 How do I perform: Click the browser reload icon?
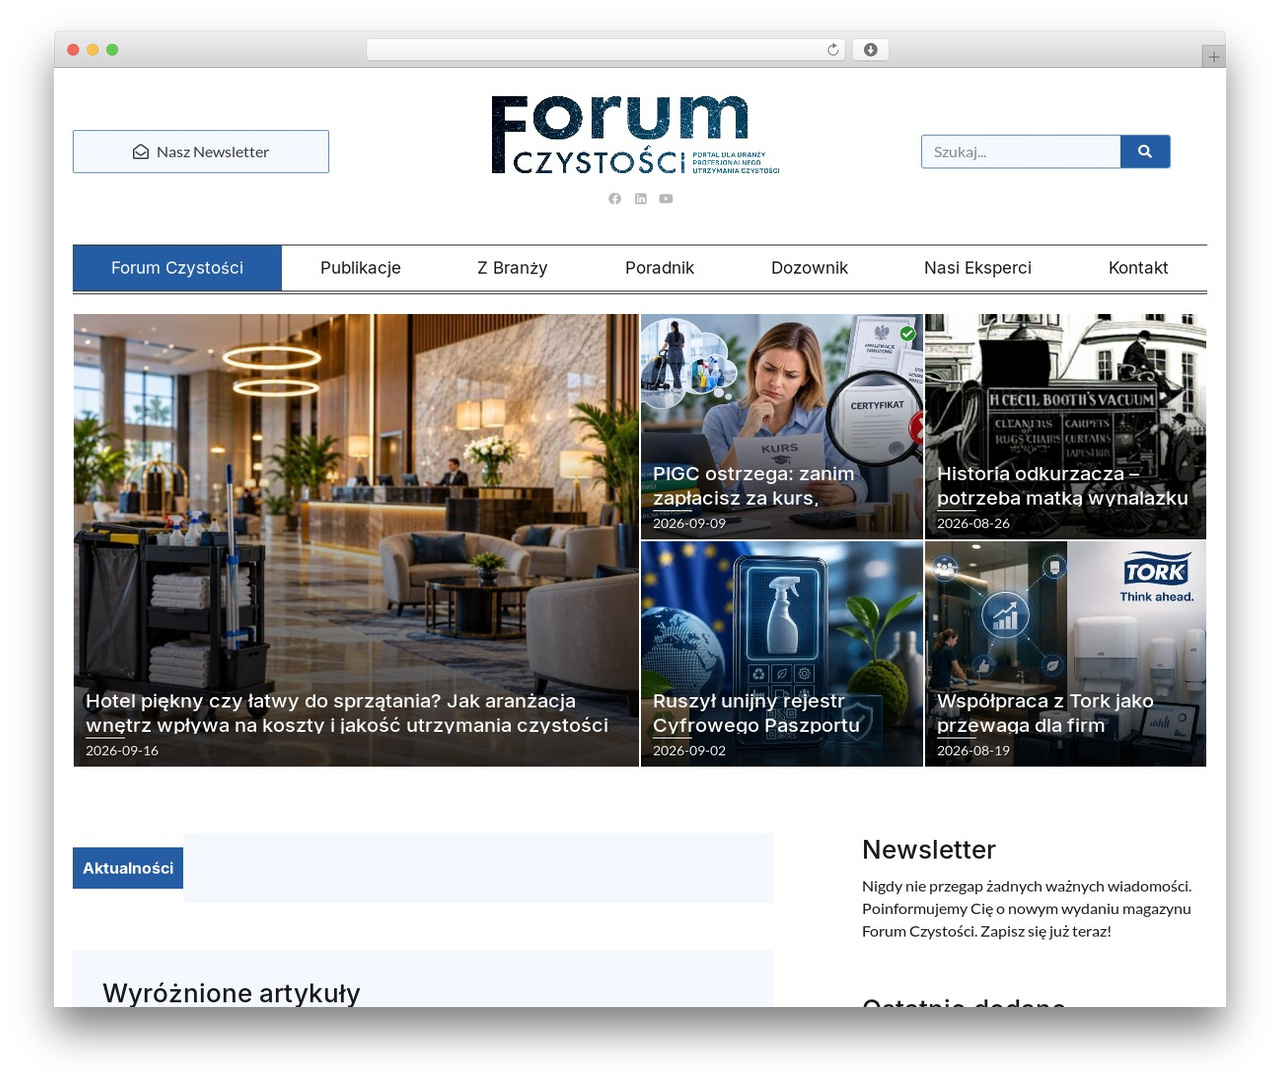pos(833,50)
